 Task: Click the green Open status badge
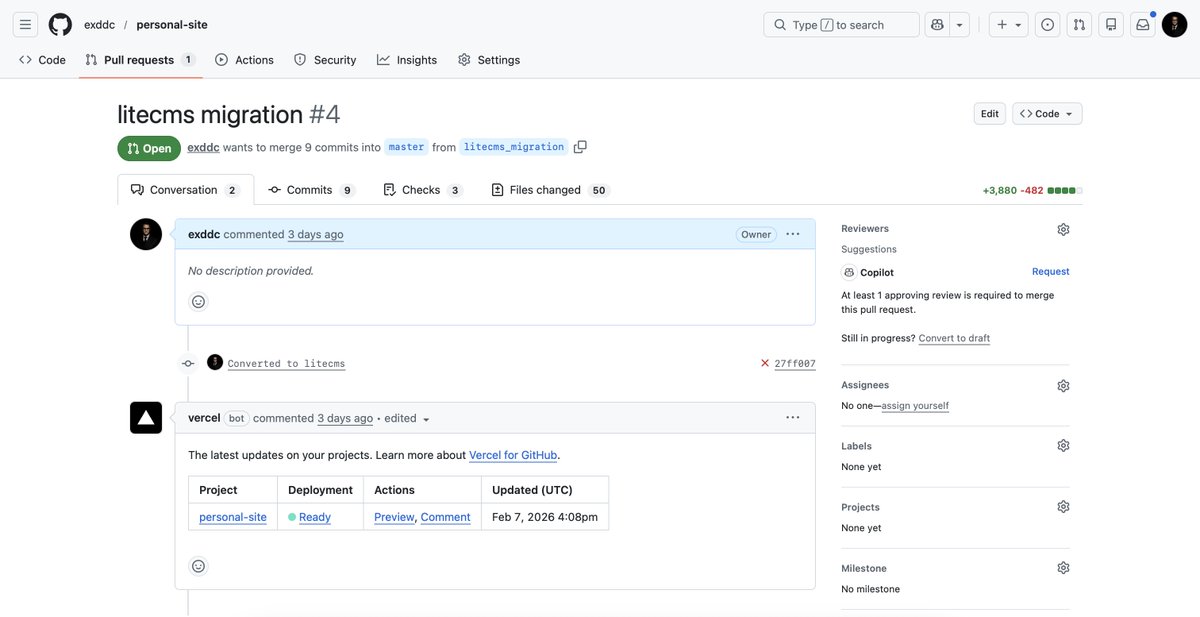tap(149, 148)
